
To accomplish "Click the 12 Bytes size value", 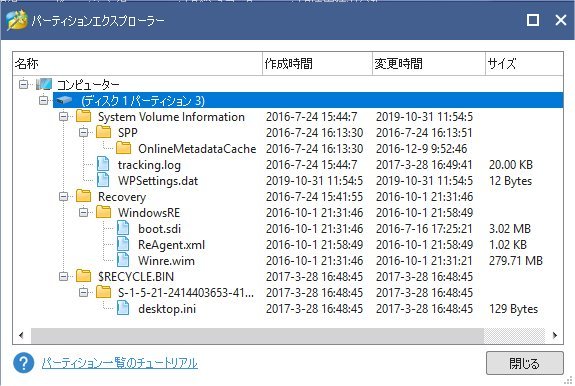I will 510,181.
